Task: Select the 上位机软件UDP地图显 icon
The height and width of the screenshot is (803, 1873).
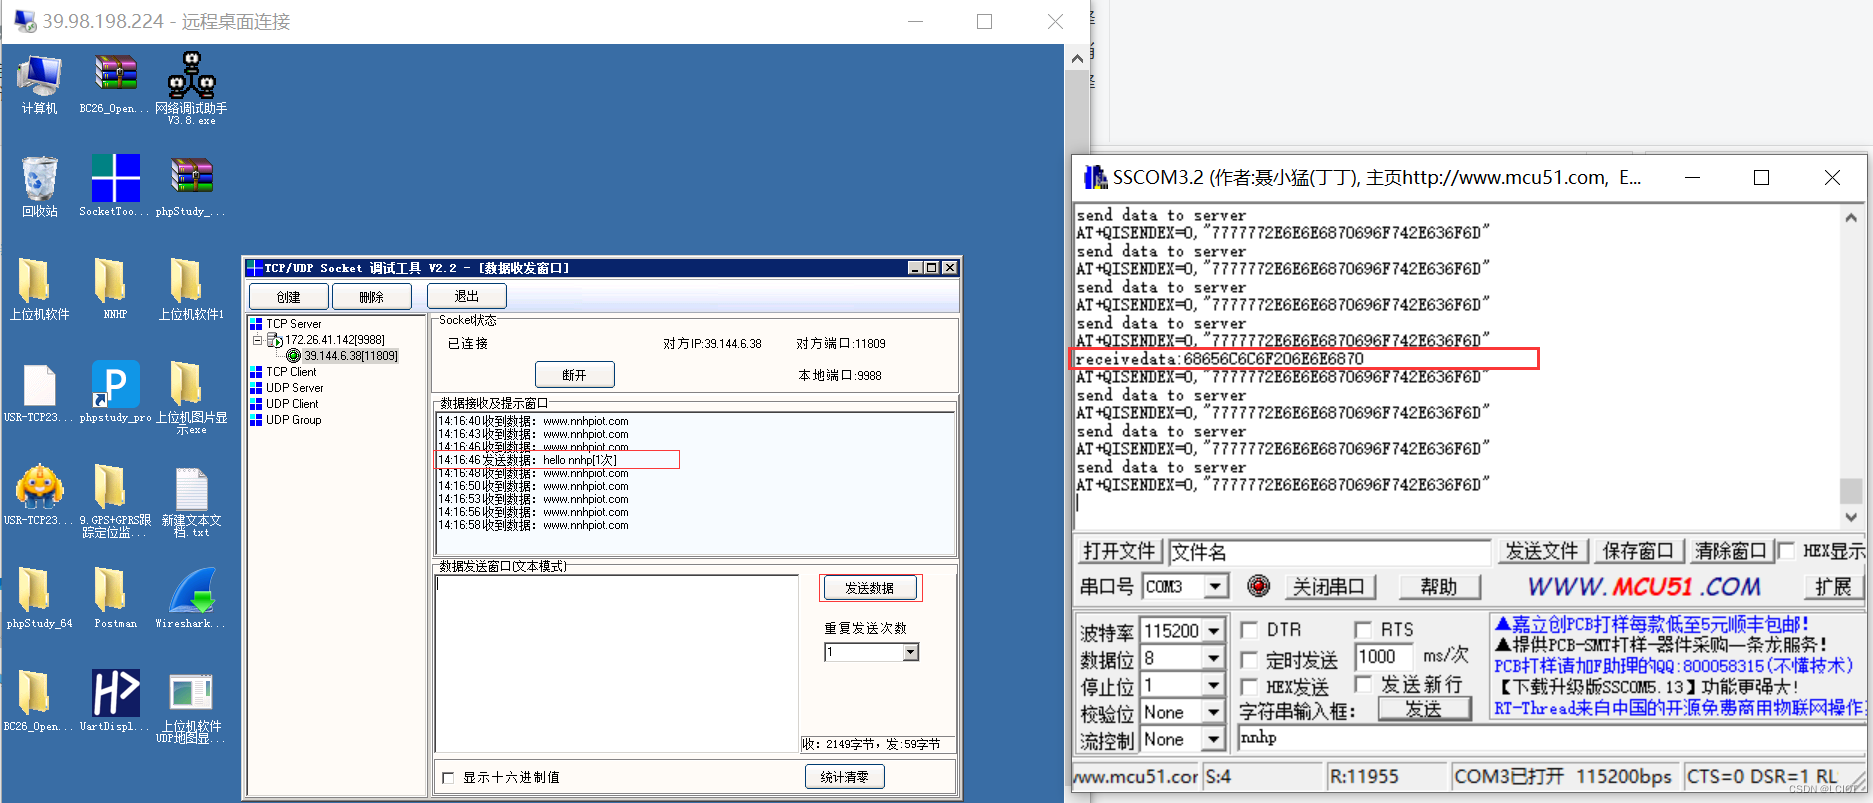Action: pyautogui.click(x=191, y=693)
